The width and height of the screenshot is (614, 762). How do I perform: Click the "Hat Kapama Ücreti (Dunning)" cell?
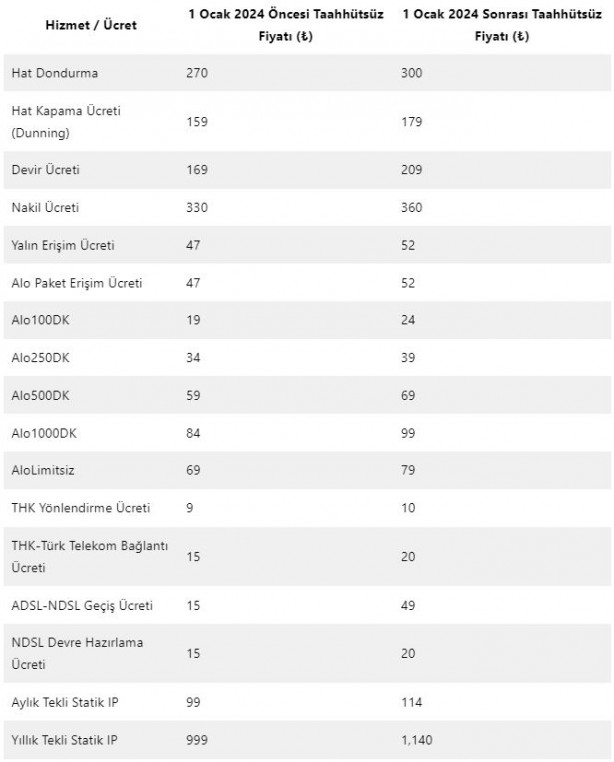click(x=66, y=121)
